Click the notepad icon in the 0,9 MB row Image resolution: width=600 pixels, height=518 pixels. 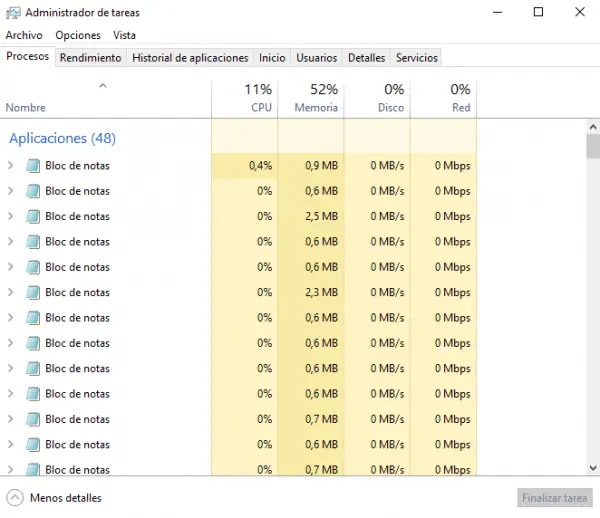coord(33,166)
